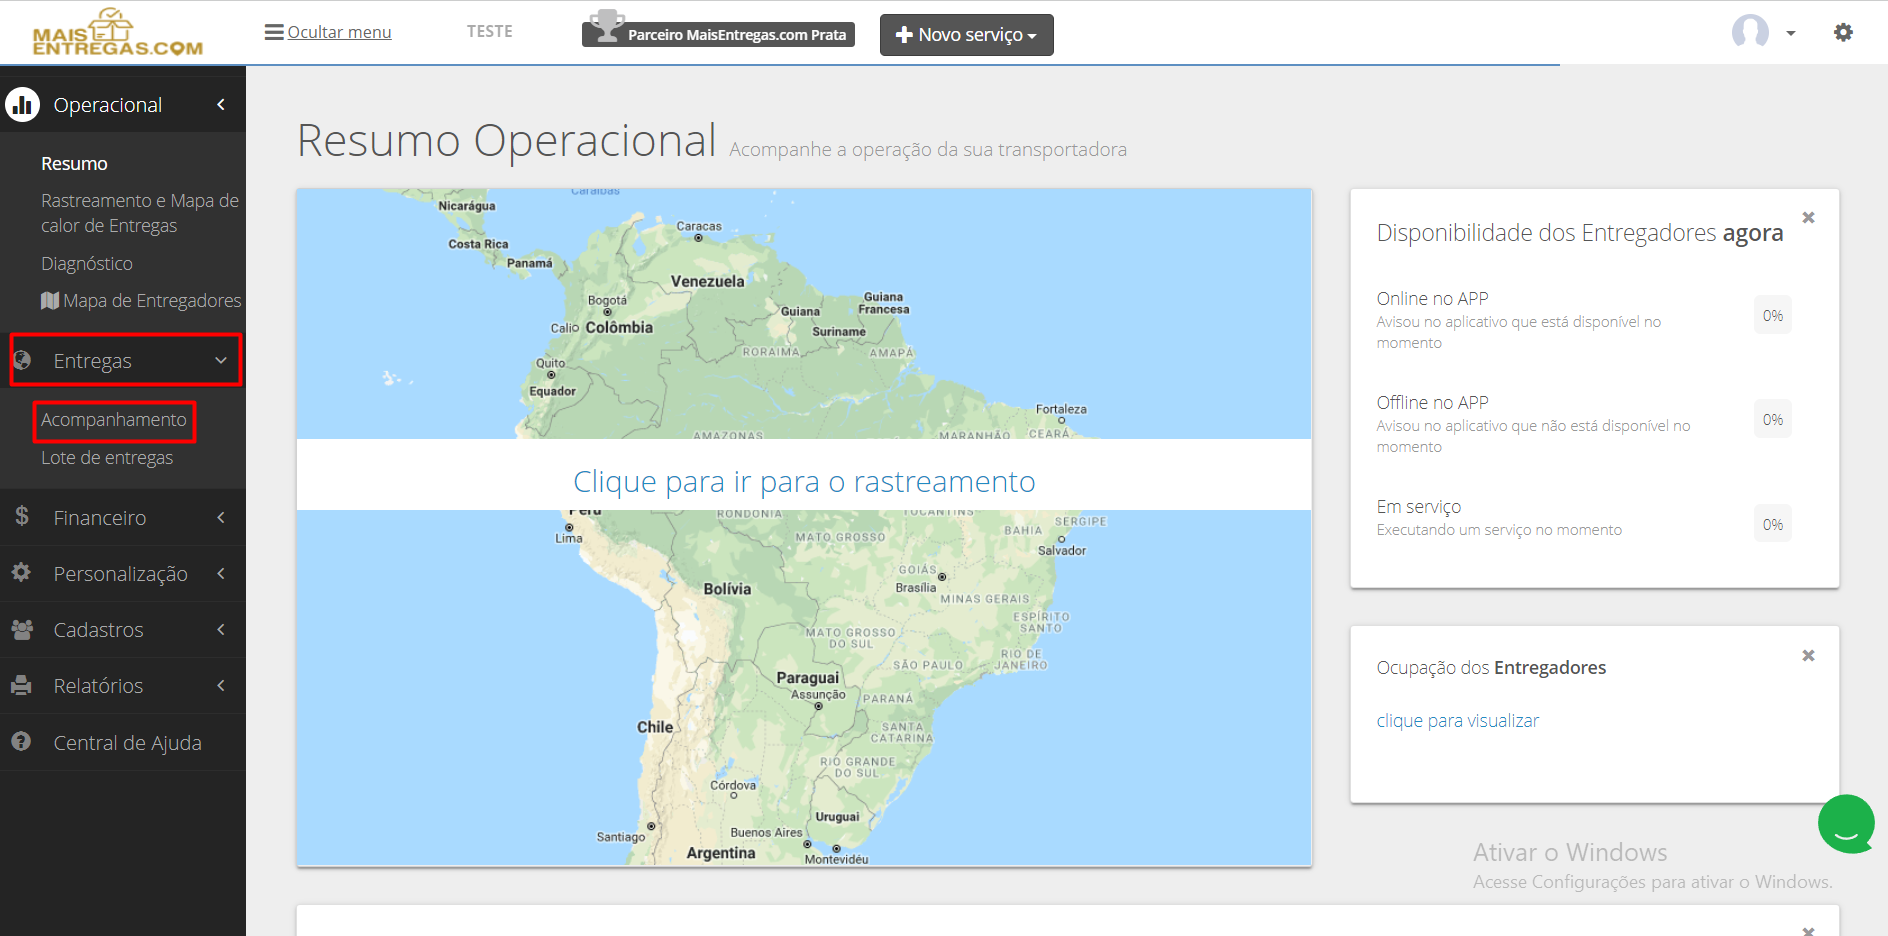
Task: Open Lote de entregas
Action: point(107,458)
